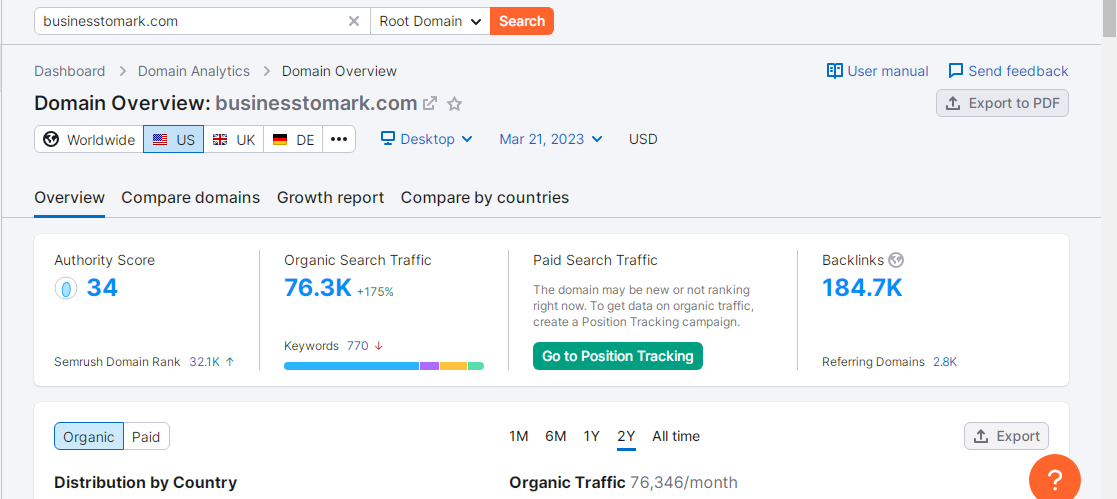
Task: Click the USD currency label
Action: [x=643, y=139]
